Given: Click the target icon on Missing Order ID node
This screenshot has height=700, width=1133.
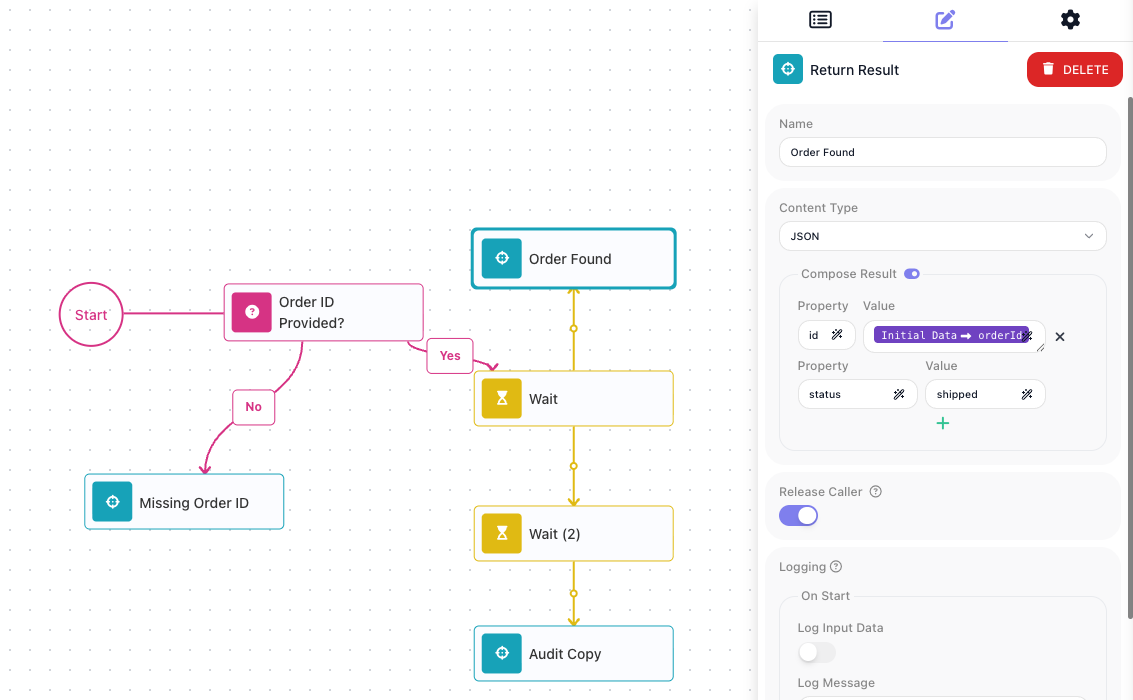Looking at the screenshot, I should click(112, 501).
